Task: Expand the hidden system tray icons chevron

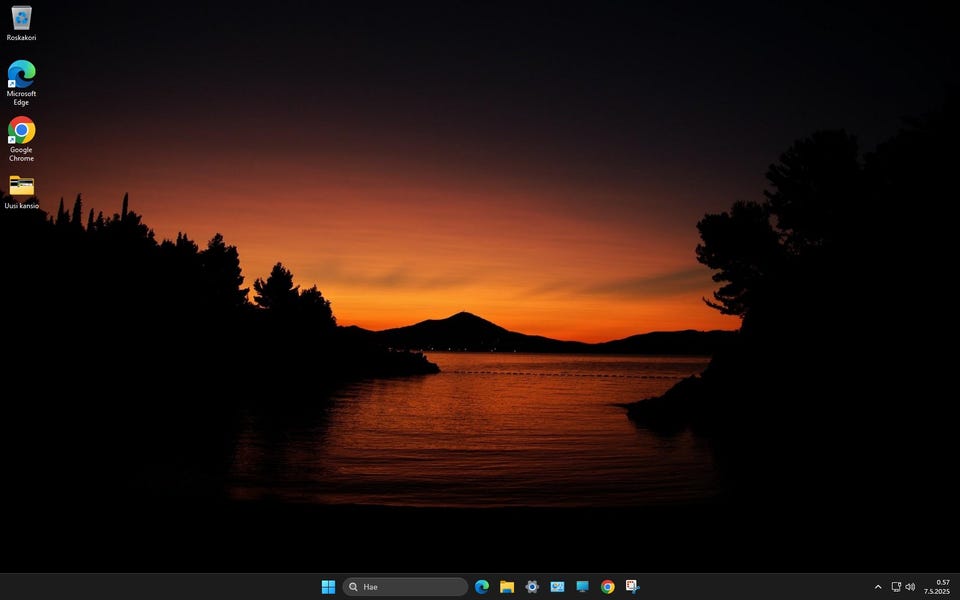Action: point(878,587)
